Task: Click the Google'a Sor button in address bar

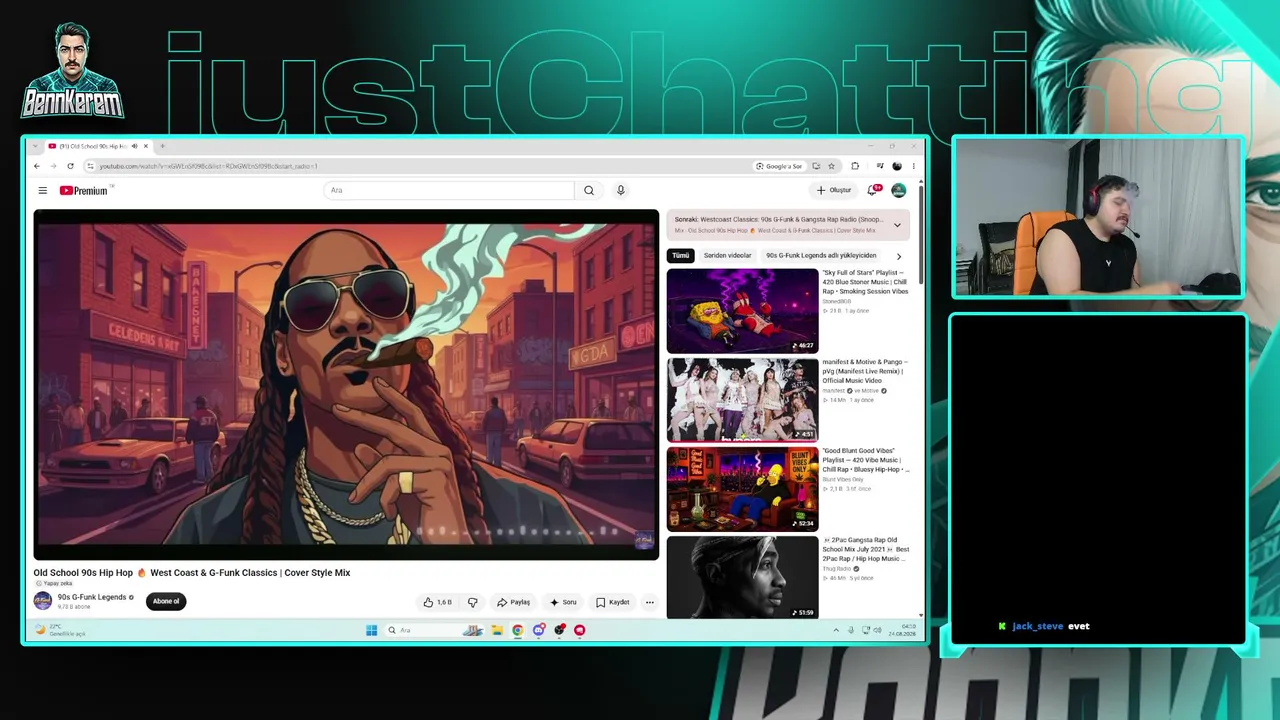Action: [x=779, y=166]
